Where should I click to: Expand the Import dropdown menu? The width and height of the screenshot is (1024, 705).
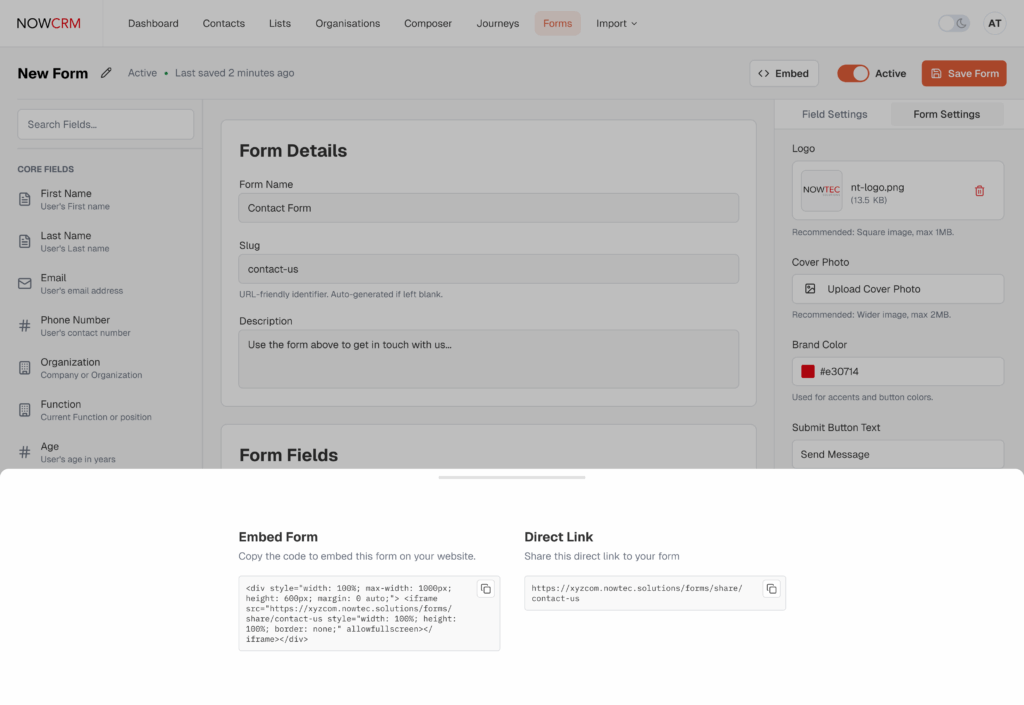click(616, 23)
